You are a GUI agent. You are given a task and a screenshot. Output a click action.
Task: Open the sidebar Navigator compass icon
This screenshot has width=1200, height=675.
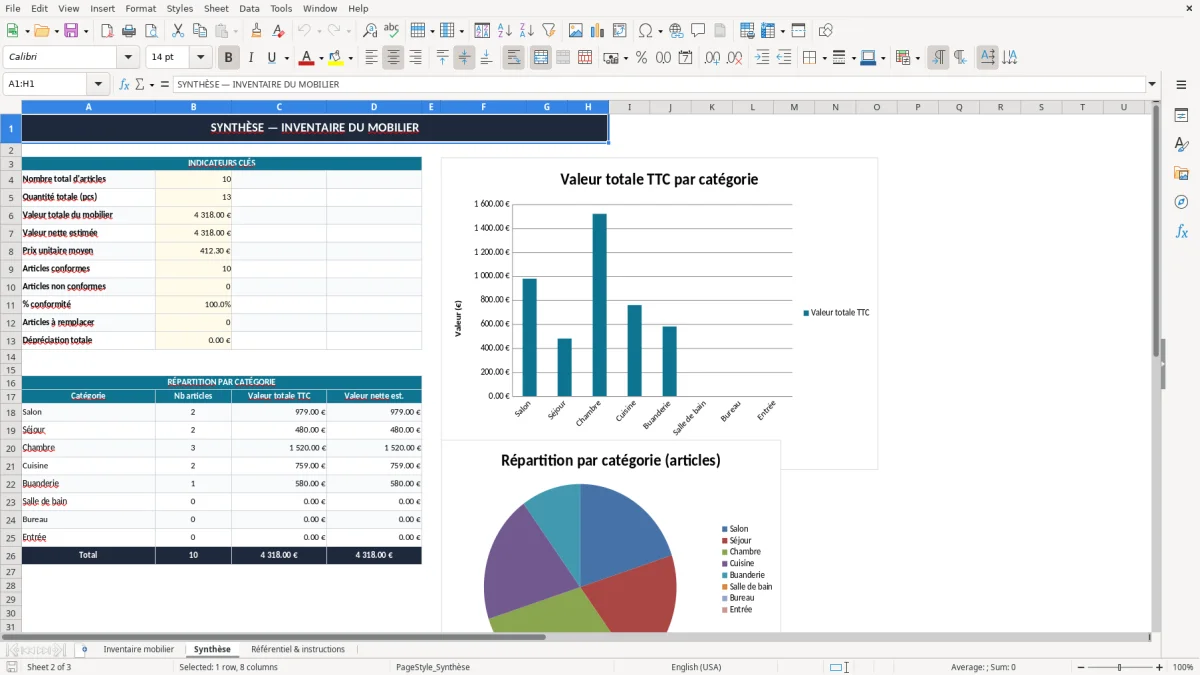tap(1181, 202)
